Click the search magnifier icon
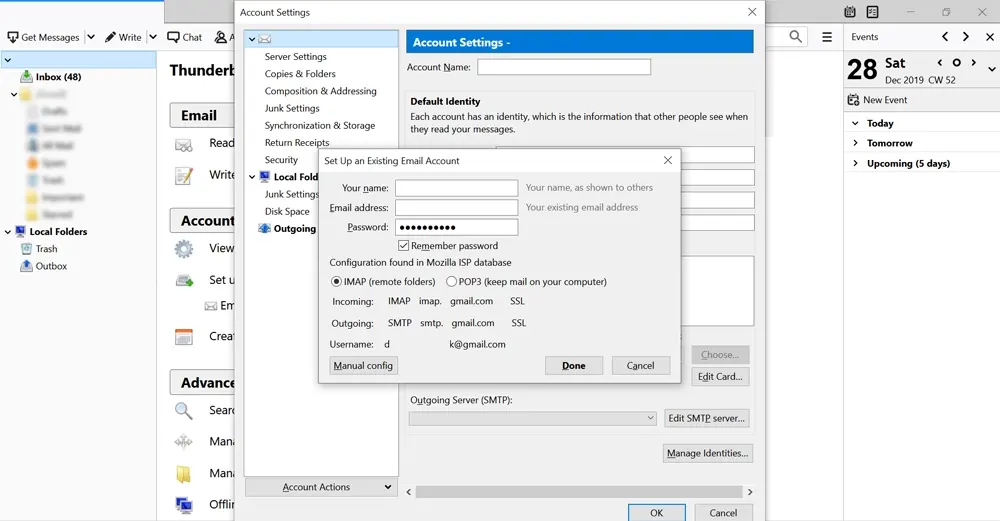 tap(796, 37)
